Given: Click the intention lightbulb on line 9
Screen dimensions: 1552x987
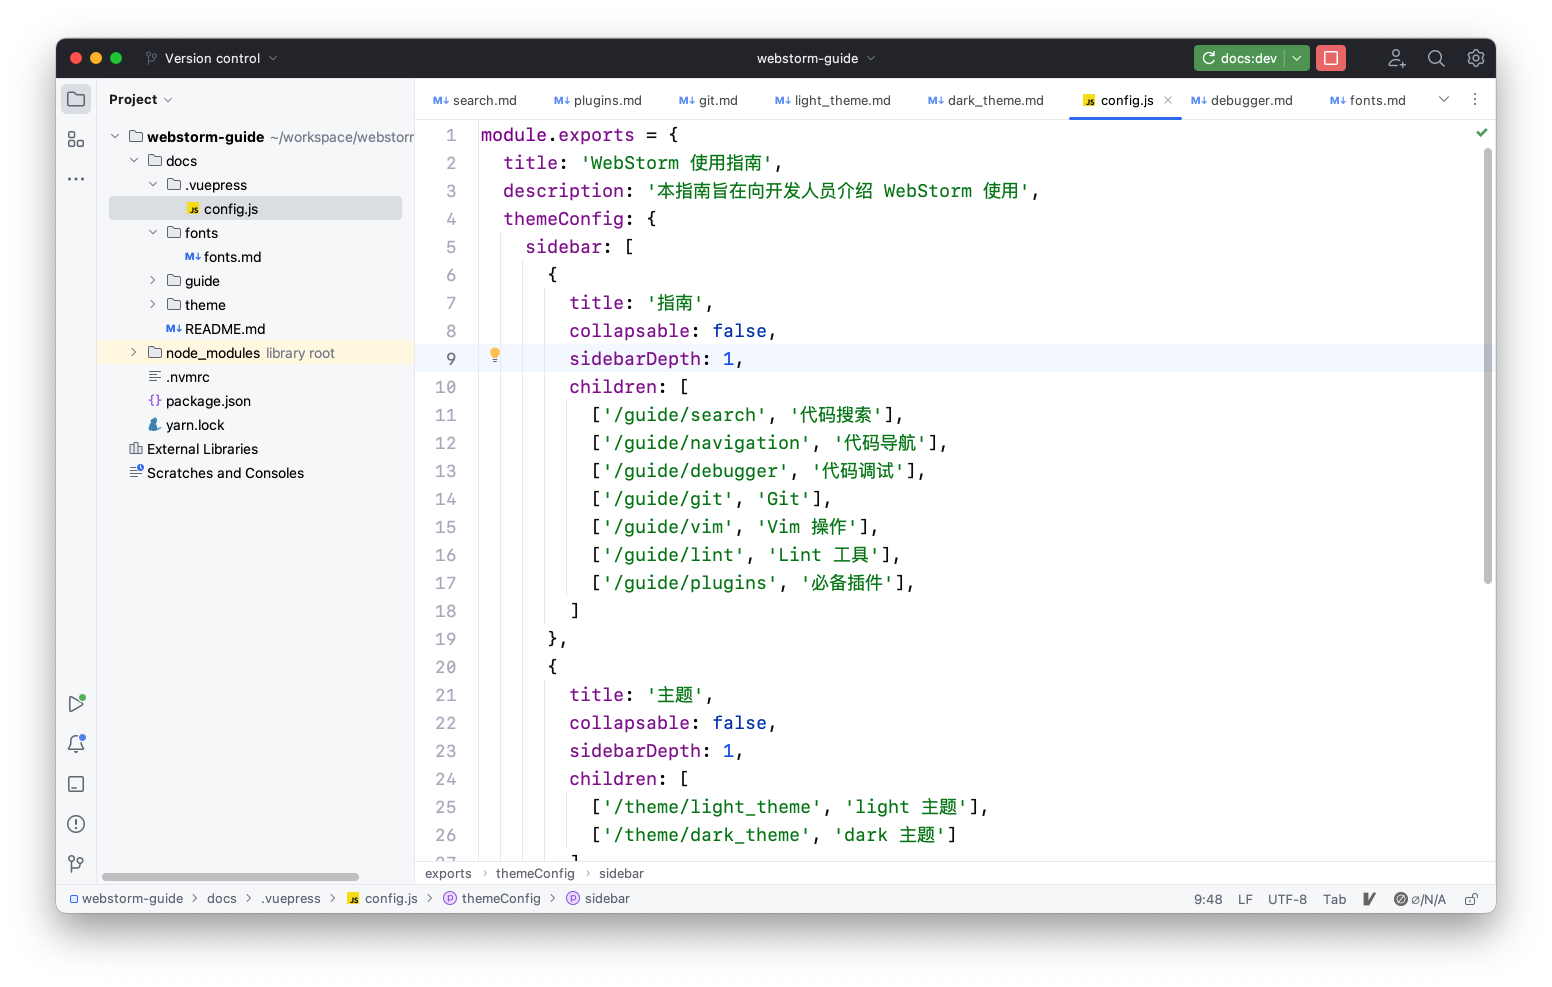Looking at the screenshot, I should click(x=494, y=355).
